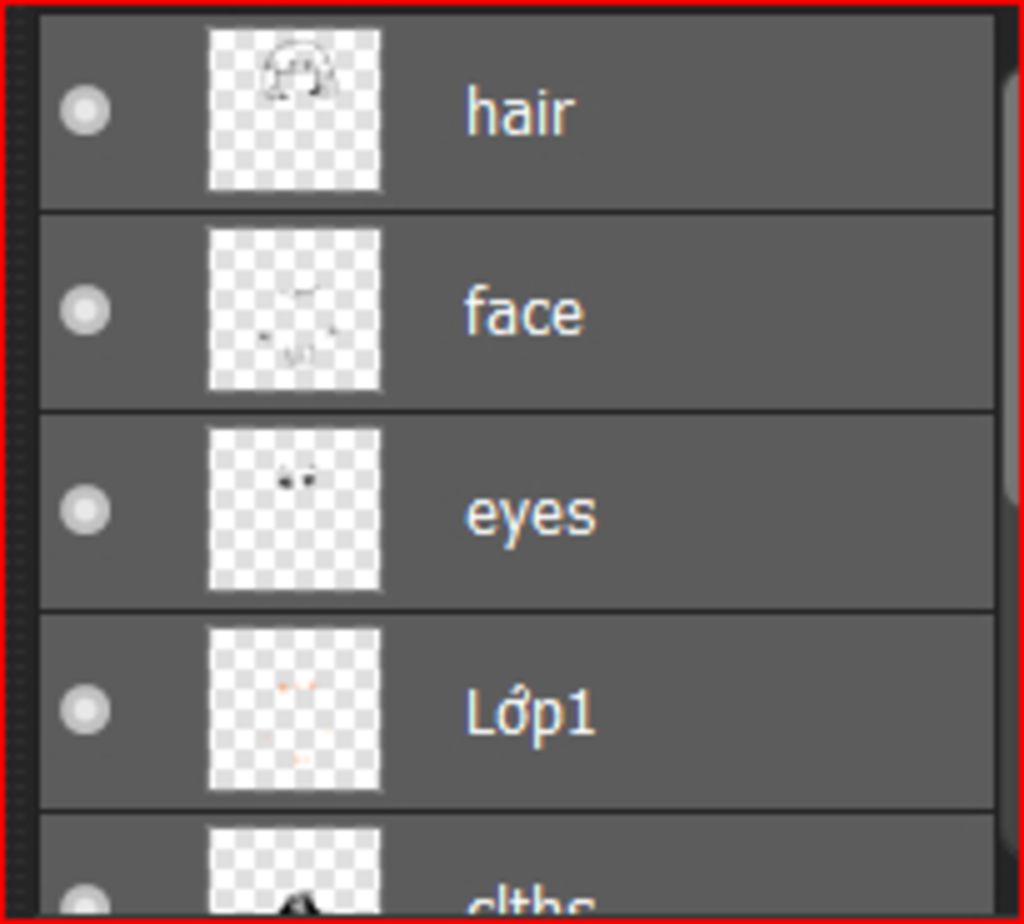Click blank area right of eyes label

(793, 513)
